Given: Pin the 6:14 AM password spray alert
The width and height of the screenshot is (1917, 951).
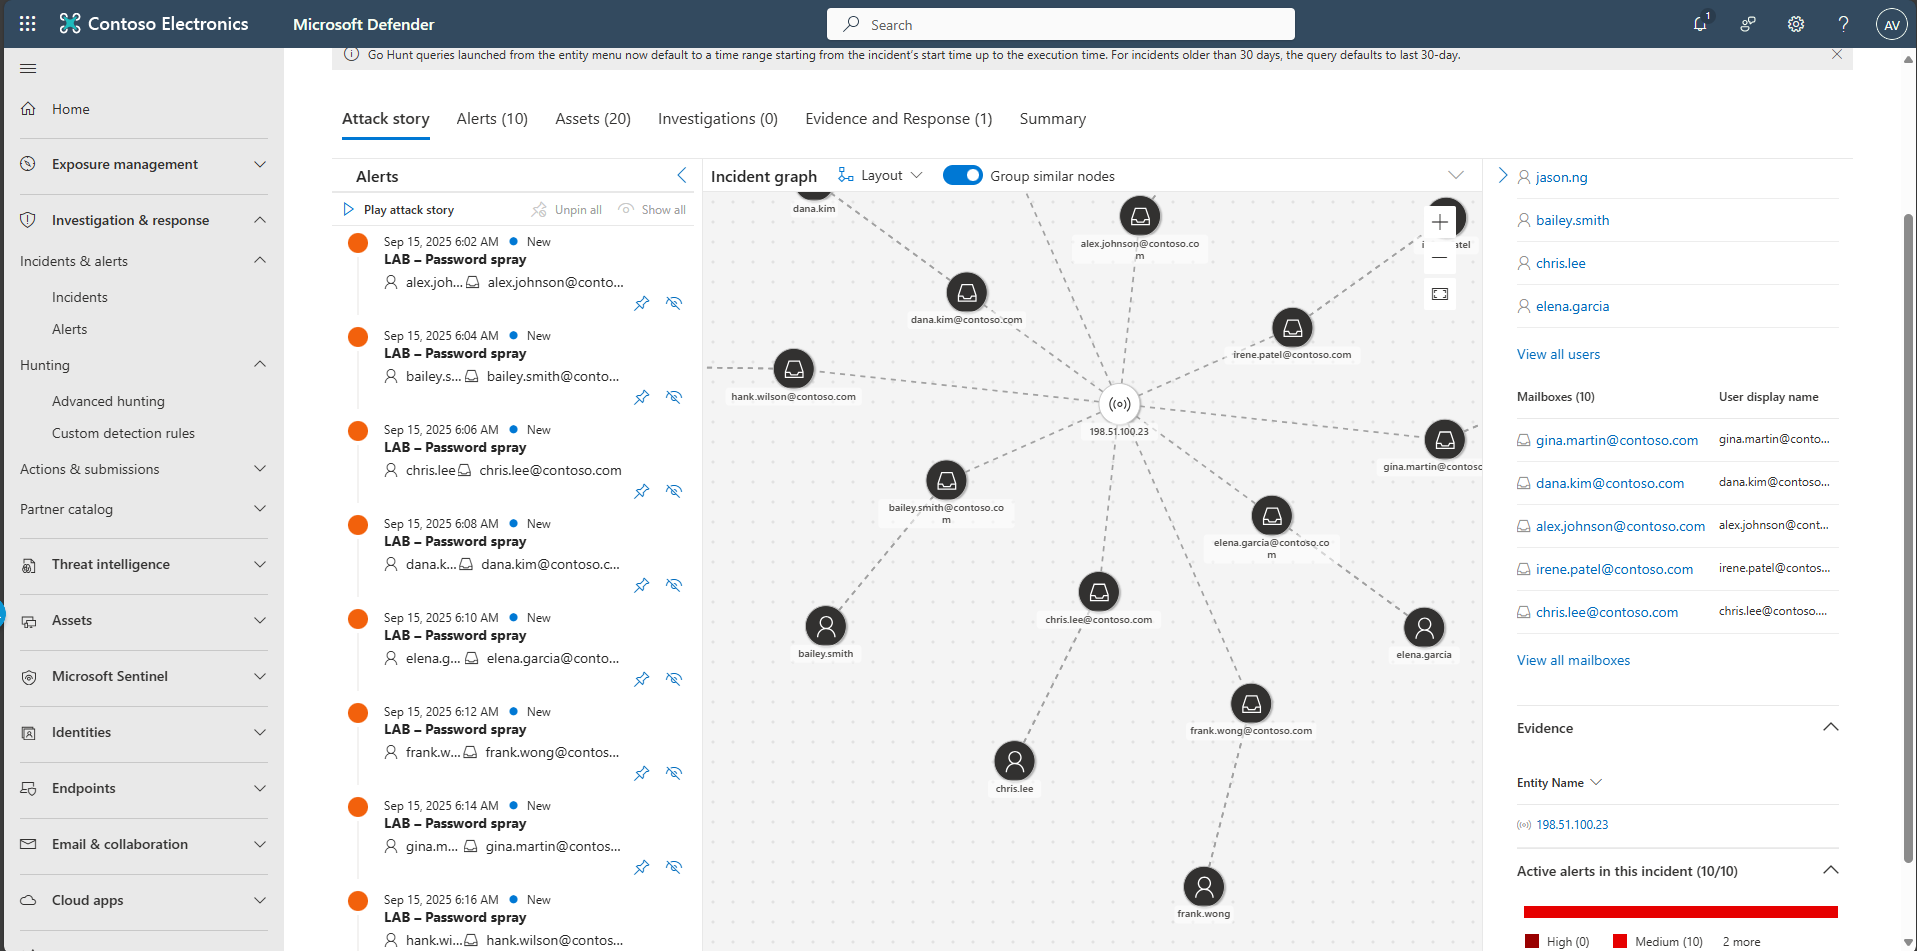Looking at the screenshot, I should [642, 867].
